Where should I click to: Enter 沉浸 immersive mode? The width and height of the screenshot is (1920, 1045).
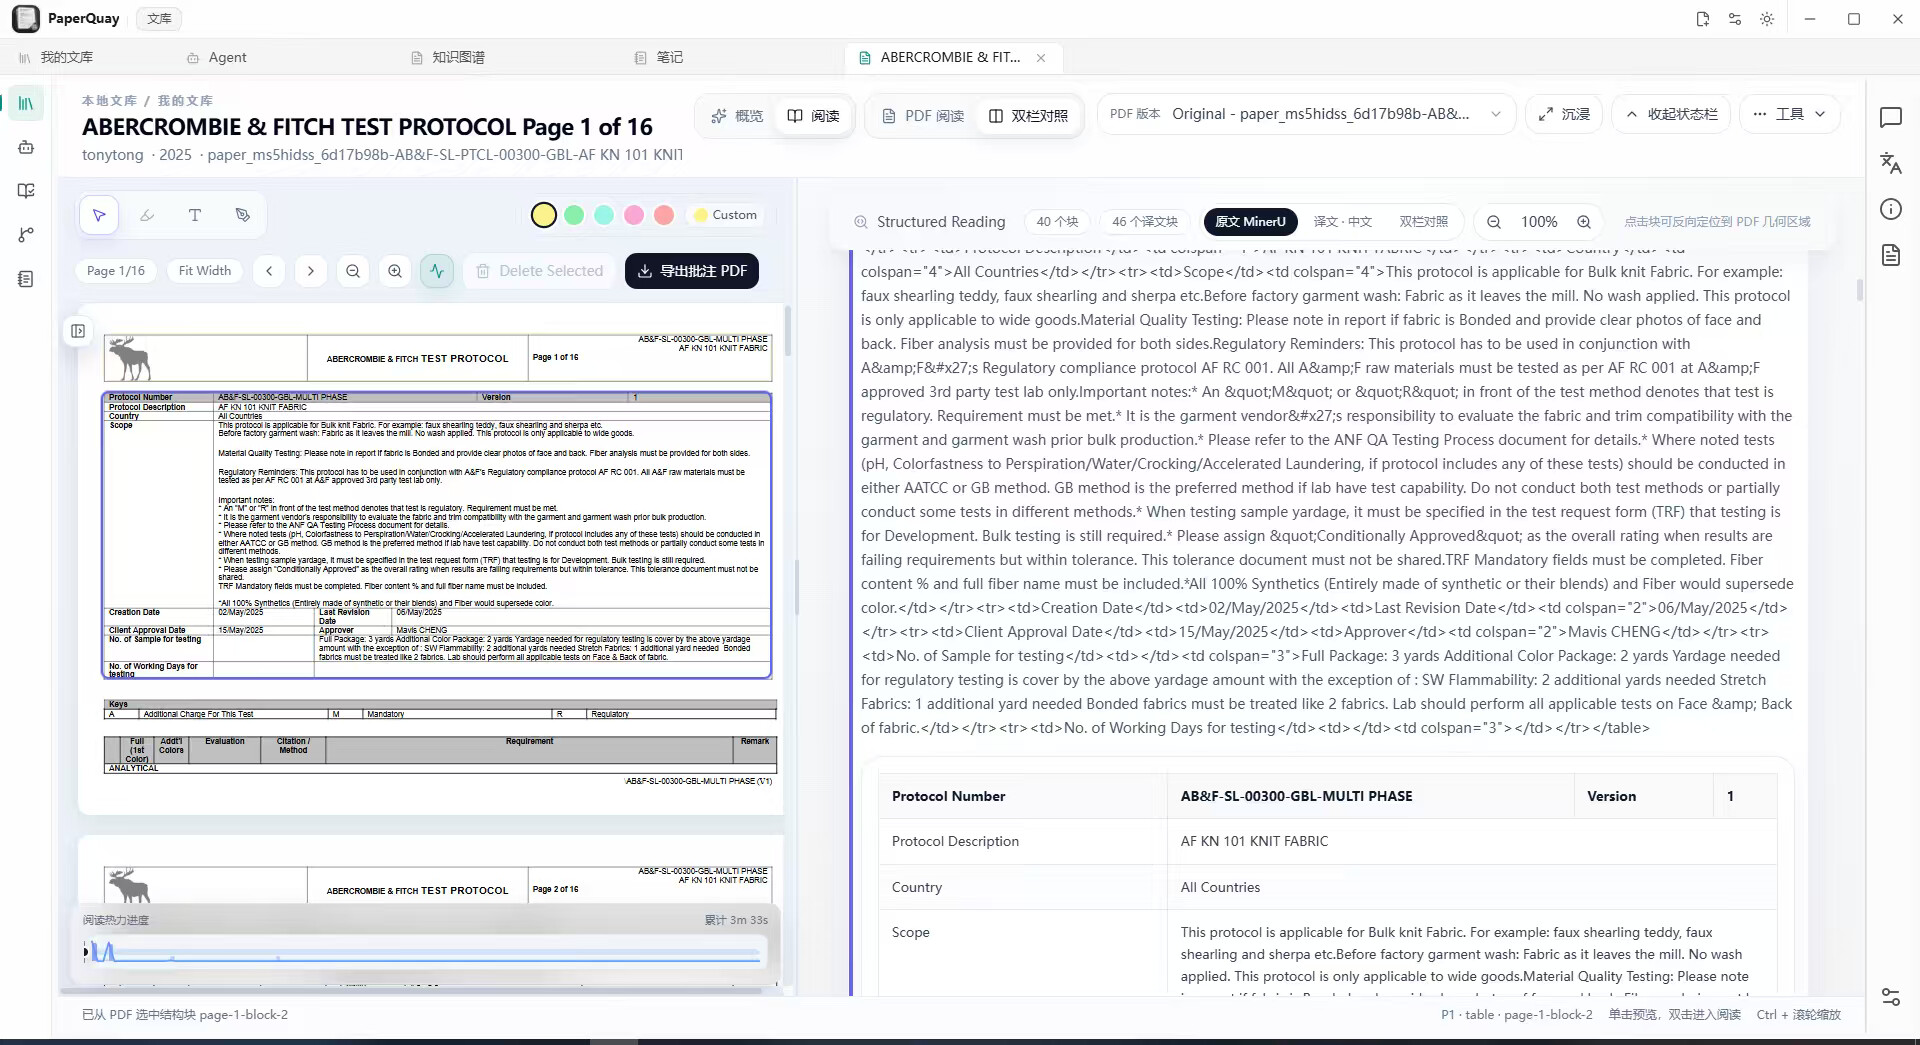pyautogui.click(x=1565, y=114)
